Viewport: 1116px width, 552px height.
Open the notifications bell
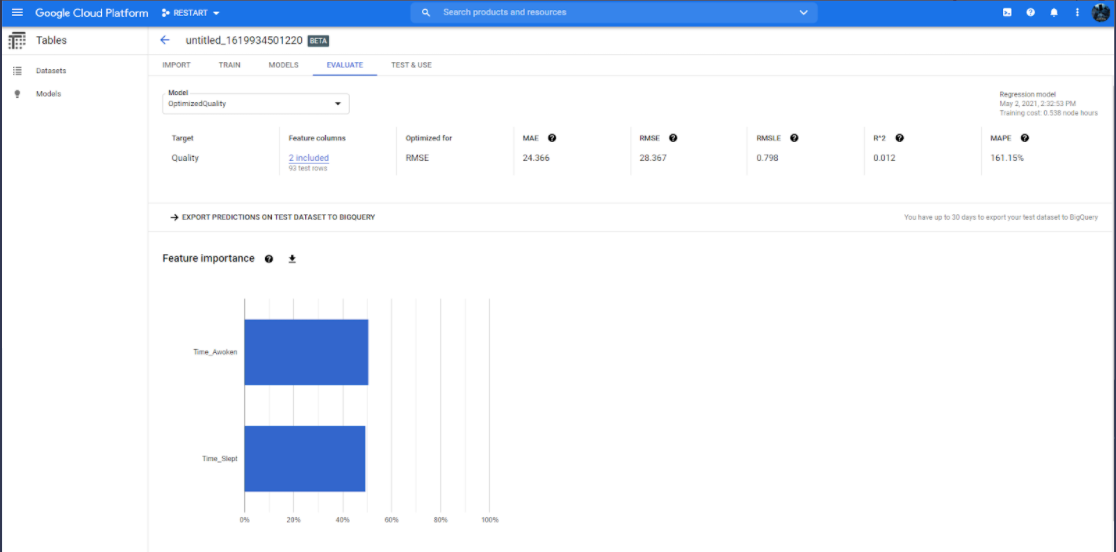tap(1054, 13)
